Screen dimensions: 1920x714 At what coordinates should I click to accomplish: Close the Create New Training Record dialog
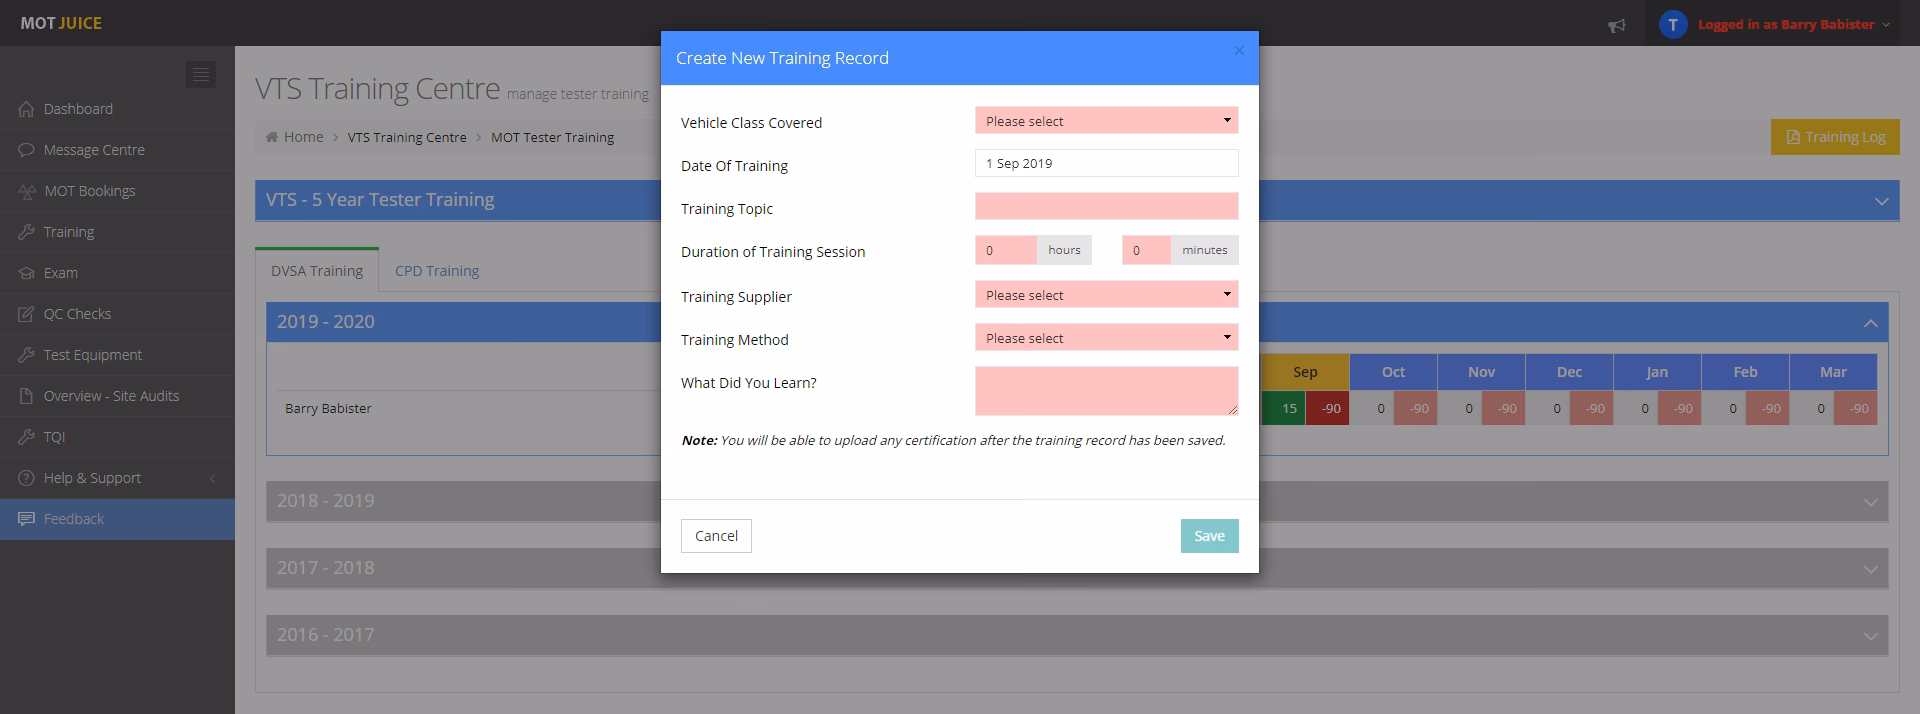pyautogui.click(x=1239, y=51)
